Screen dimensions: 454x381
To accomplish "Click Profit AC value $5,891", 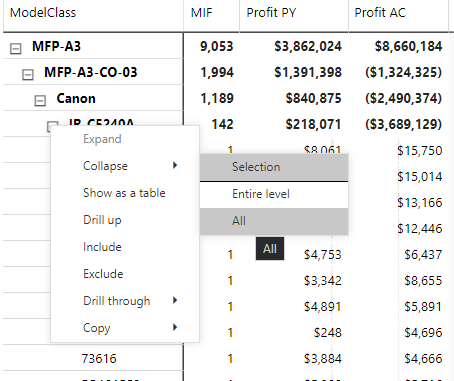I will [423, 307].
